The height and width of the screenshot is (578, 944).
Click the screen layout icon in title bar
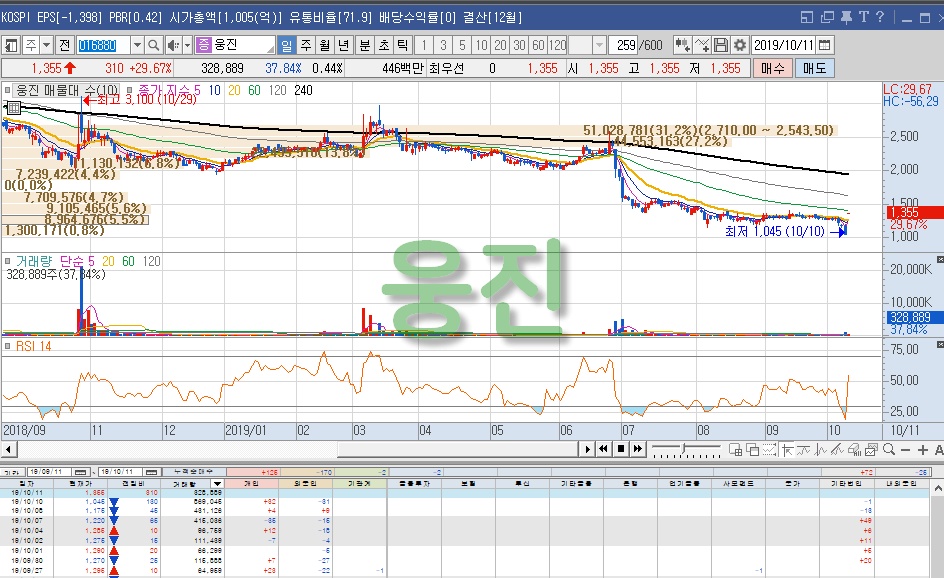[807, 17]
